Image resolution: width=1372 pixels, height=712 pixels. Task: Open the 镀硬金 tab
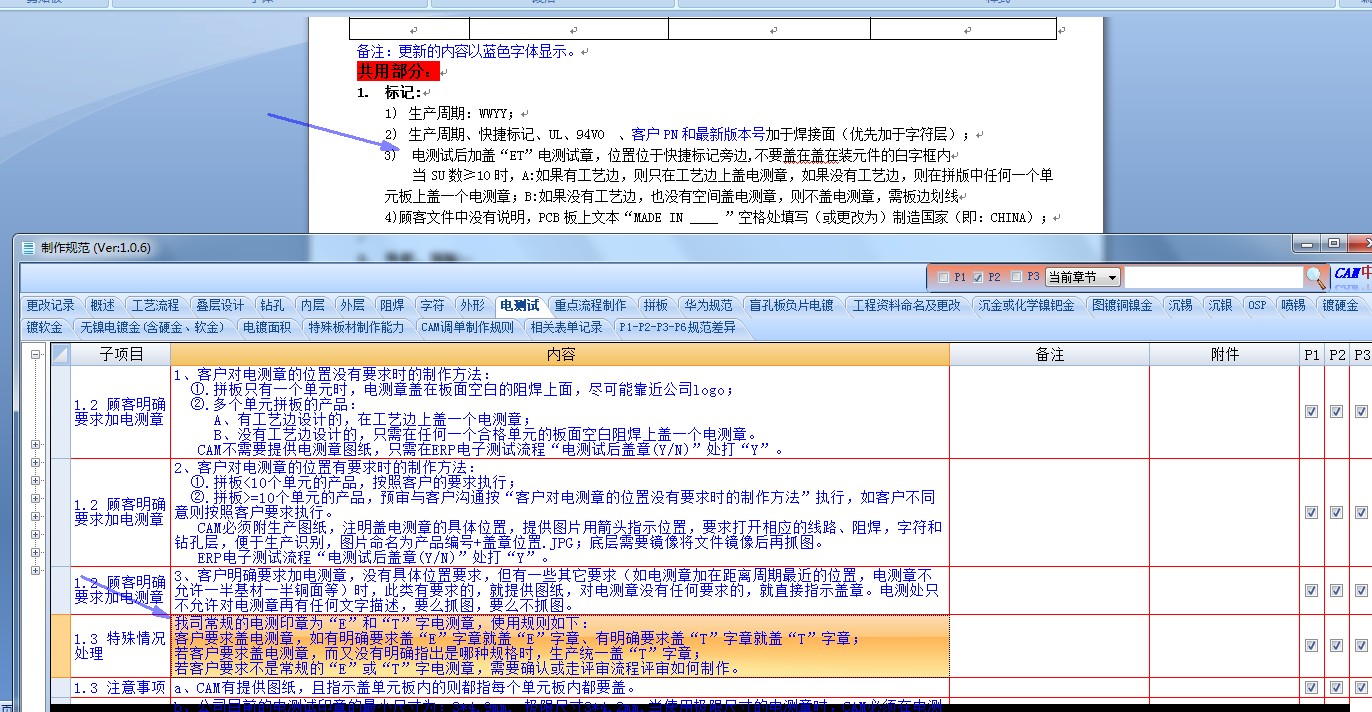click(x=1340, y=305)
